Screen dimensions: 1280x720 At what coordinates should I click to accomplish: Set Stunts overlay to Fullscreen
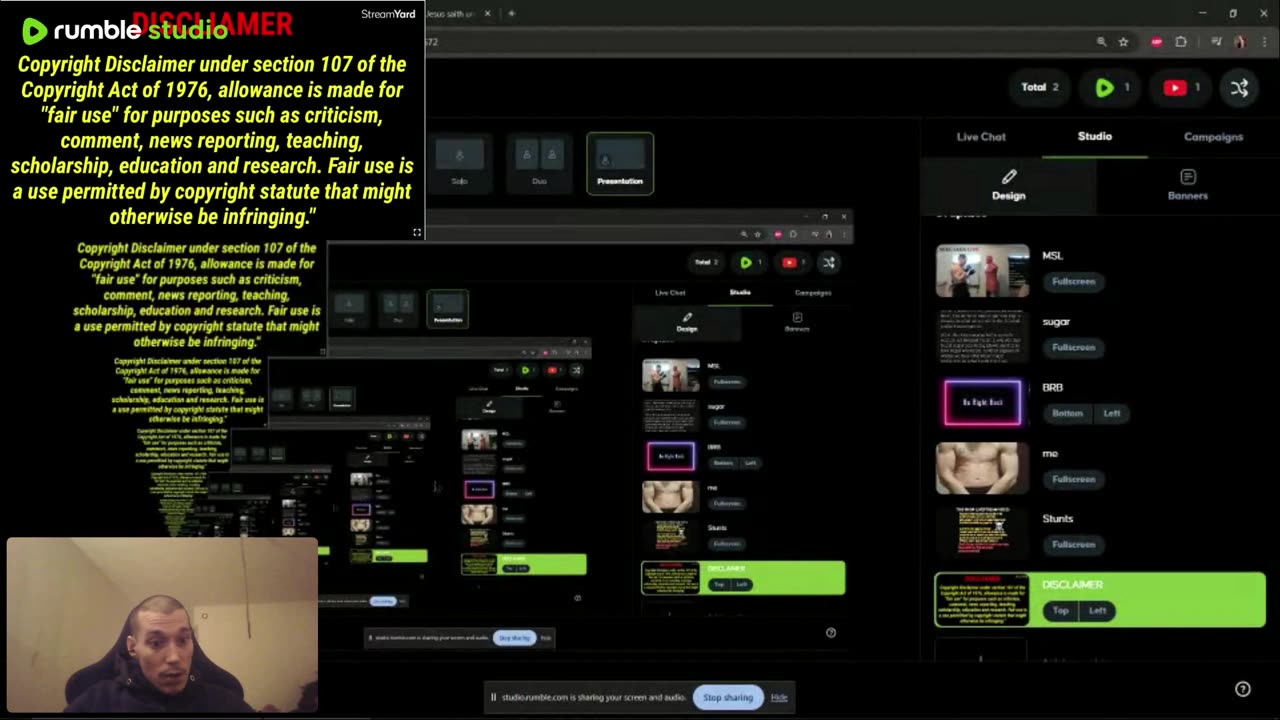pyautogui.click(x=1073, y=544)
